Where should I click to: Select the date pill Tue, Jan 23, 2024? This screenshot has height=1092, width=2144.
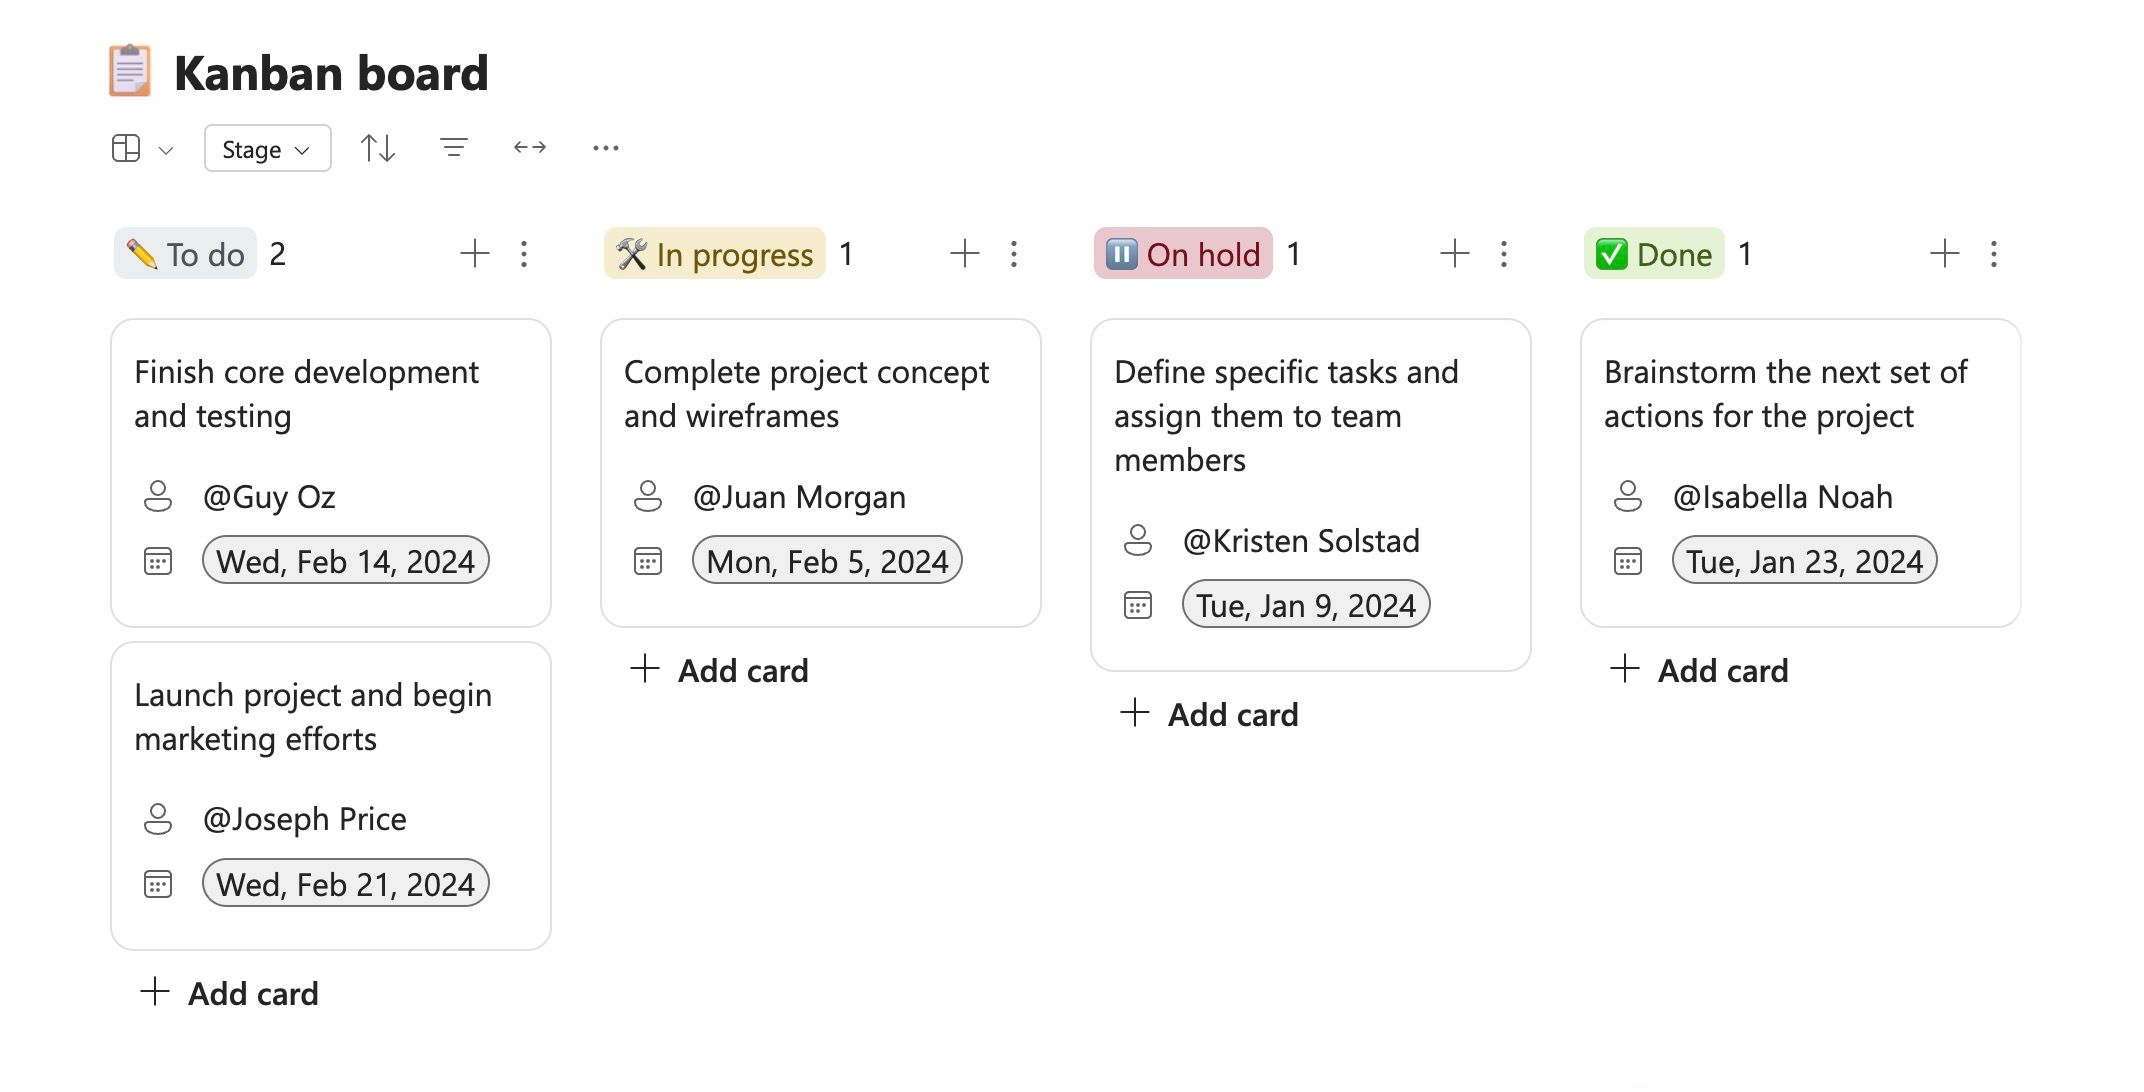coord(1804,561)
